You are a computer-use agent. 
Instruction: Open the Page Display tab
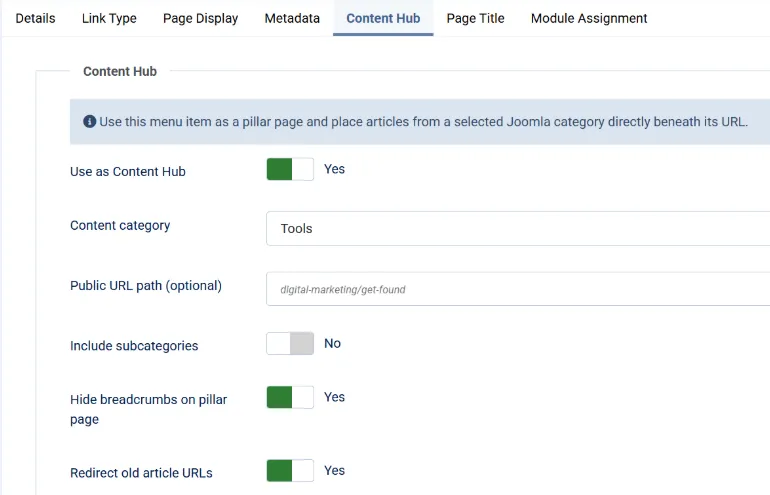[x=200, y=18]
